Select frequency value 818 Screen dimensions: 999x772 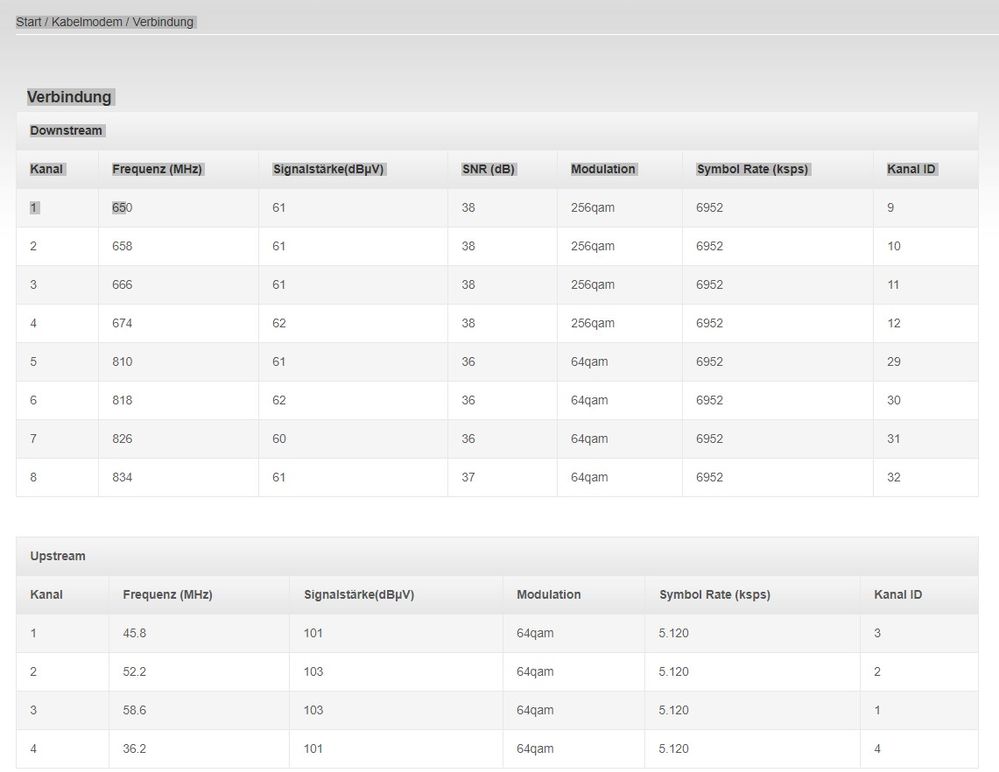[122, 401]
